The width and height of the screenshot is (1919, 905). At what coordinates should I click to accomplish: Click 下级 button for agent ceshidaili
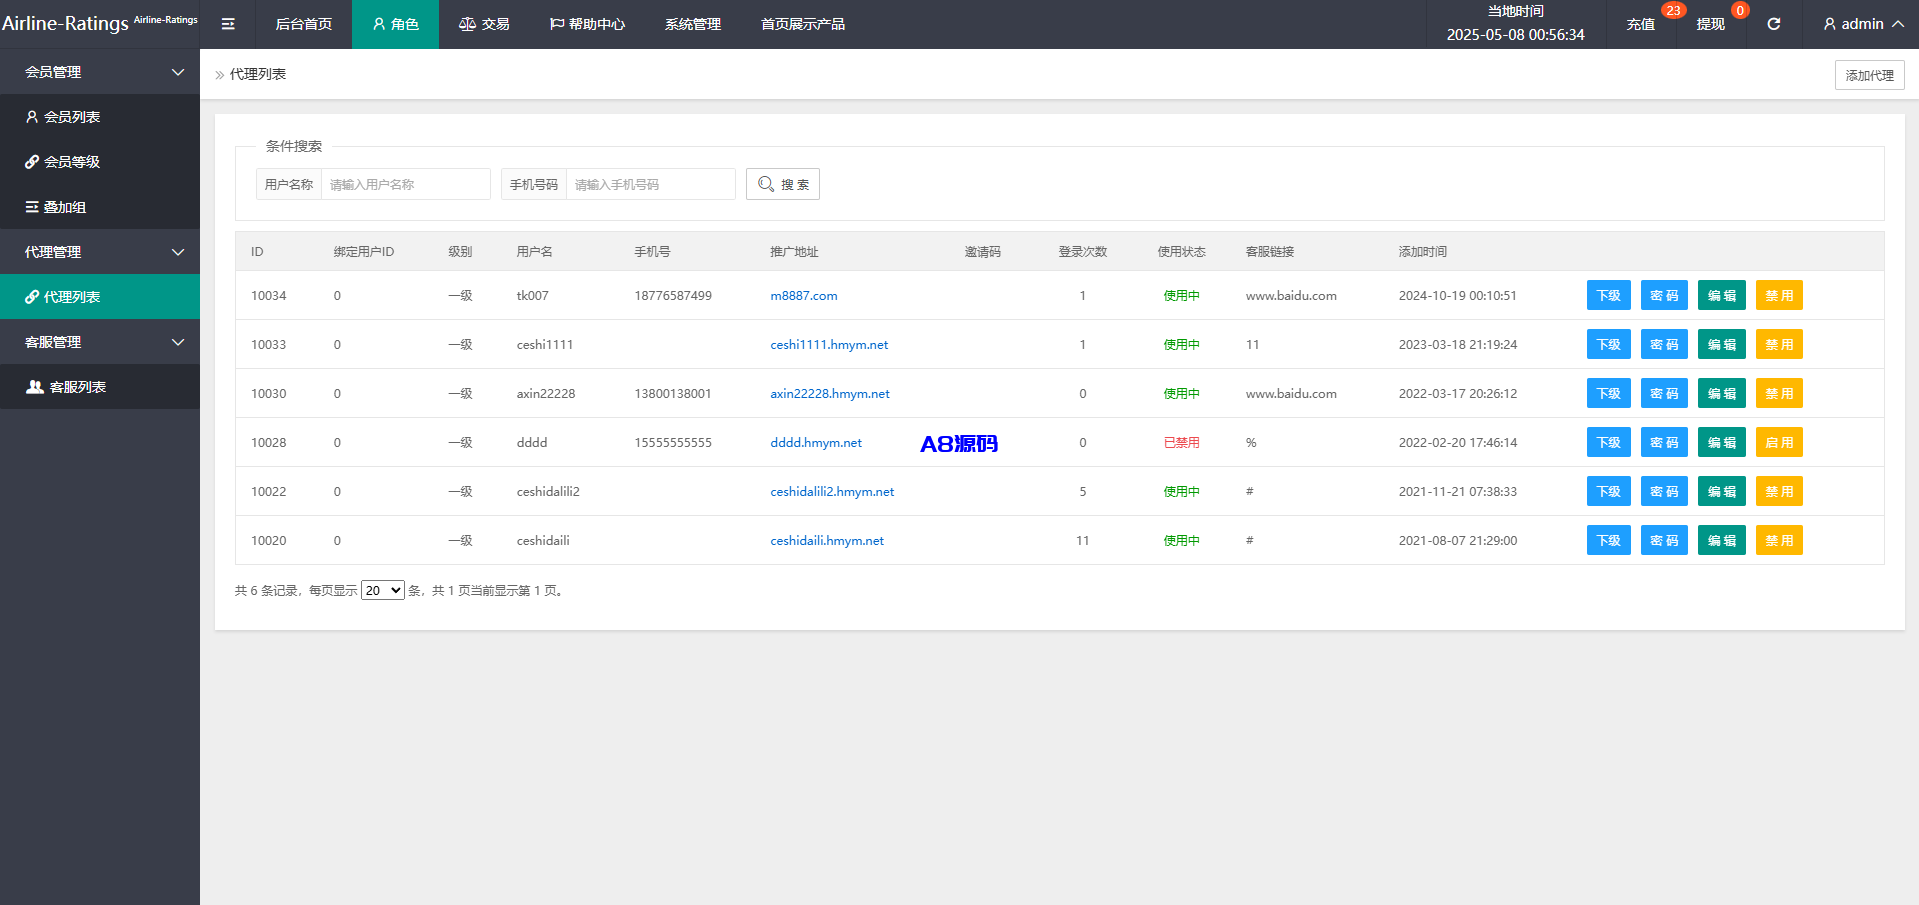[1609, 540]
